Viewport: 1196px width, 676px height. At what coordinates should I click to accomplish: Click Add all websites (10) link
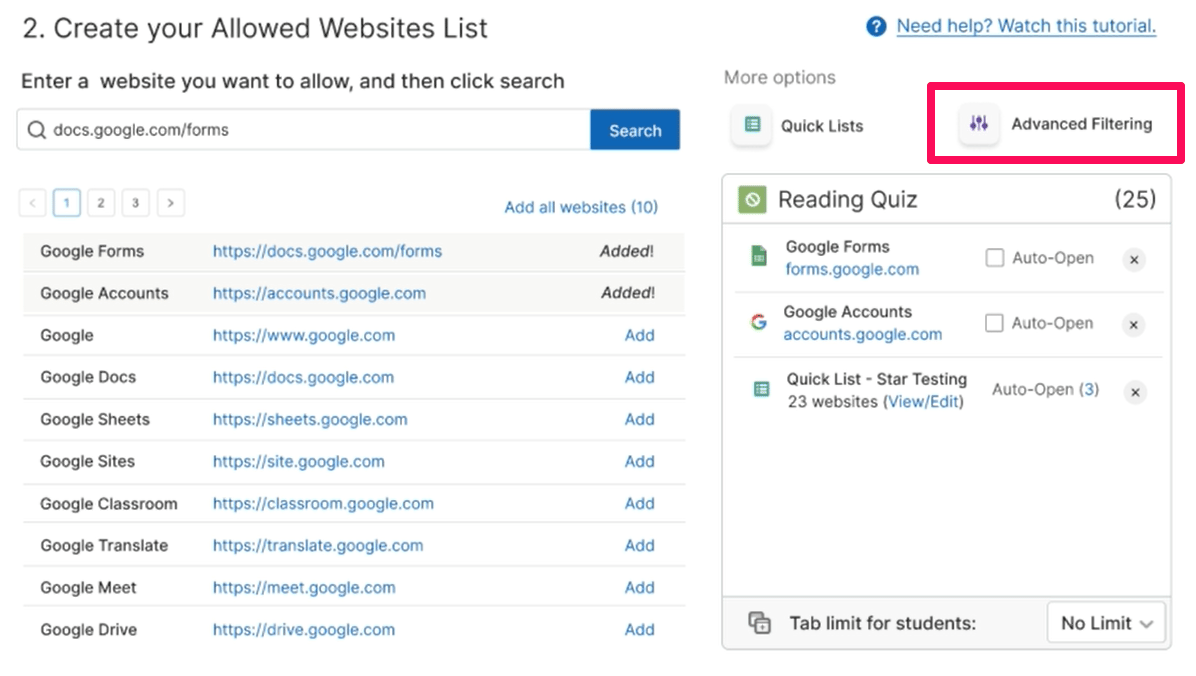click(581, 207)
